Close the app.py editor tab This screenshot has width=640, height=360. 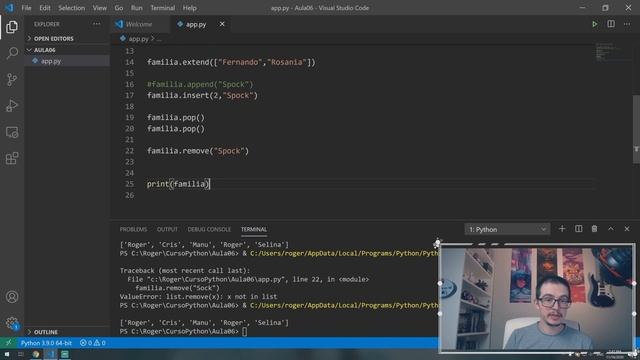222,24
